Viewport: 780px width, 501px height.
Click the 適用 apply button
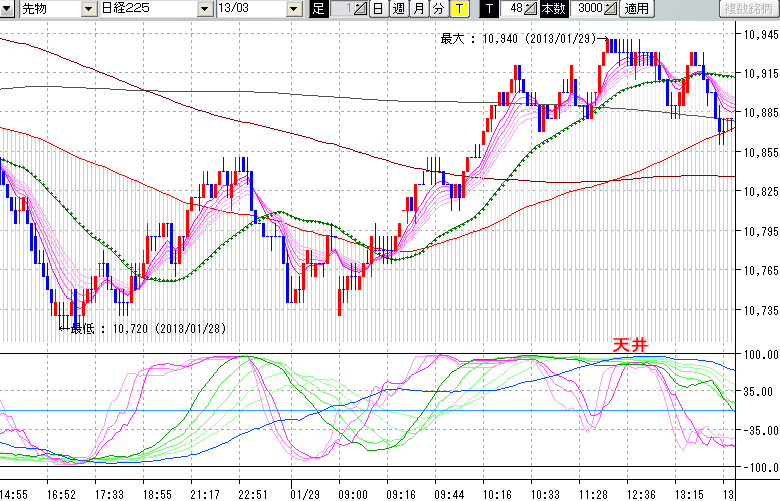point(636,9)
